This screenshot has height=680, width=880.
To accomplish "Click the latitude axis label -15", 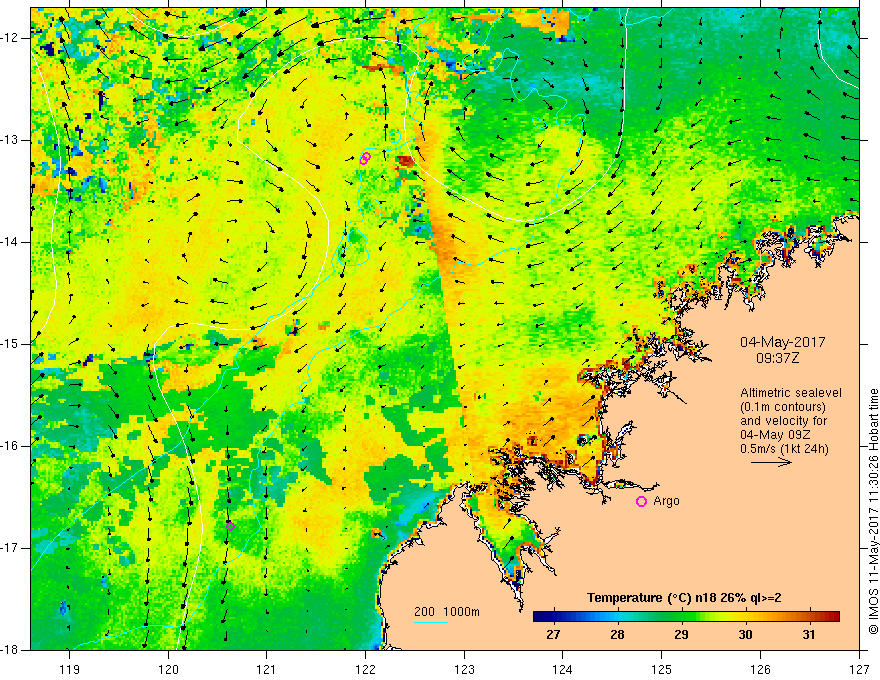I will pyautogui.click(x=10, y=344).
